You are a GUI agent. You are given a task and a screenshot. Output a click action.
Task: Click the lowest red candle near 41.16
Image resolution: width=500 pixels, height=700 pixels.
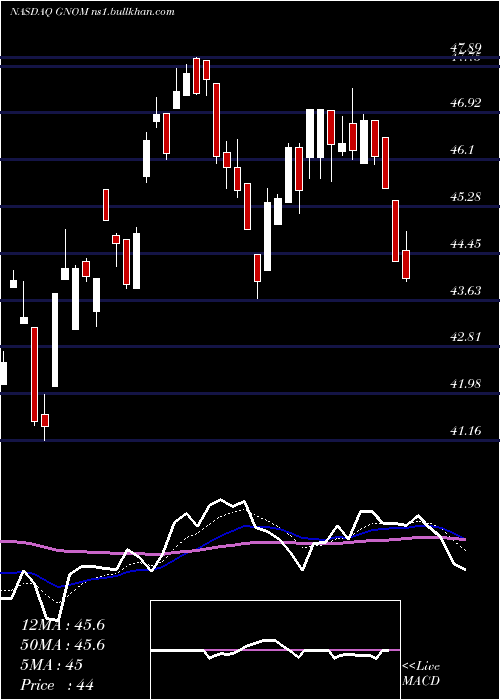[45, 420]
